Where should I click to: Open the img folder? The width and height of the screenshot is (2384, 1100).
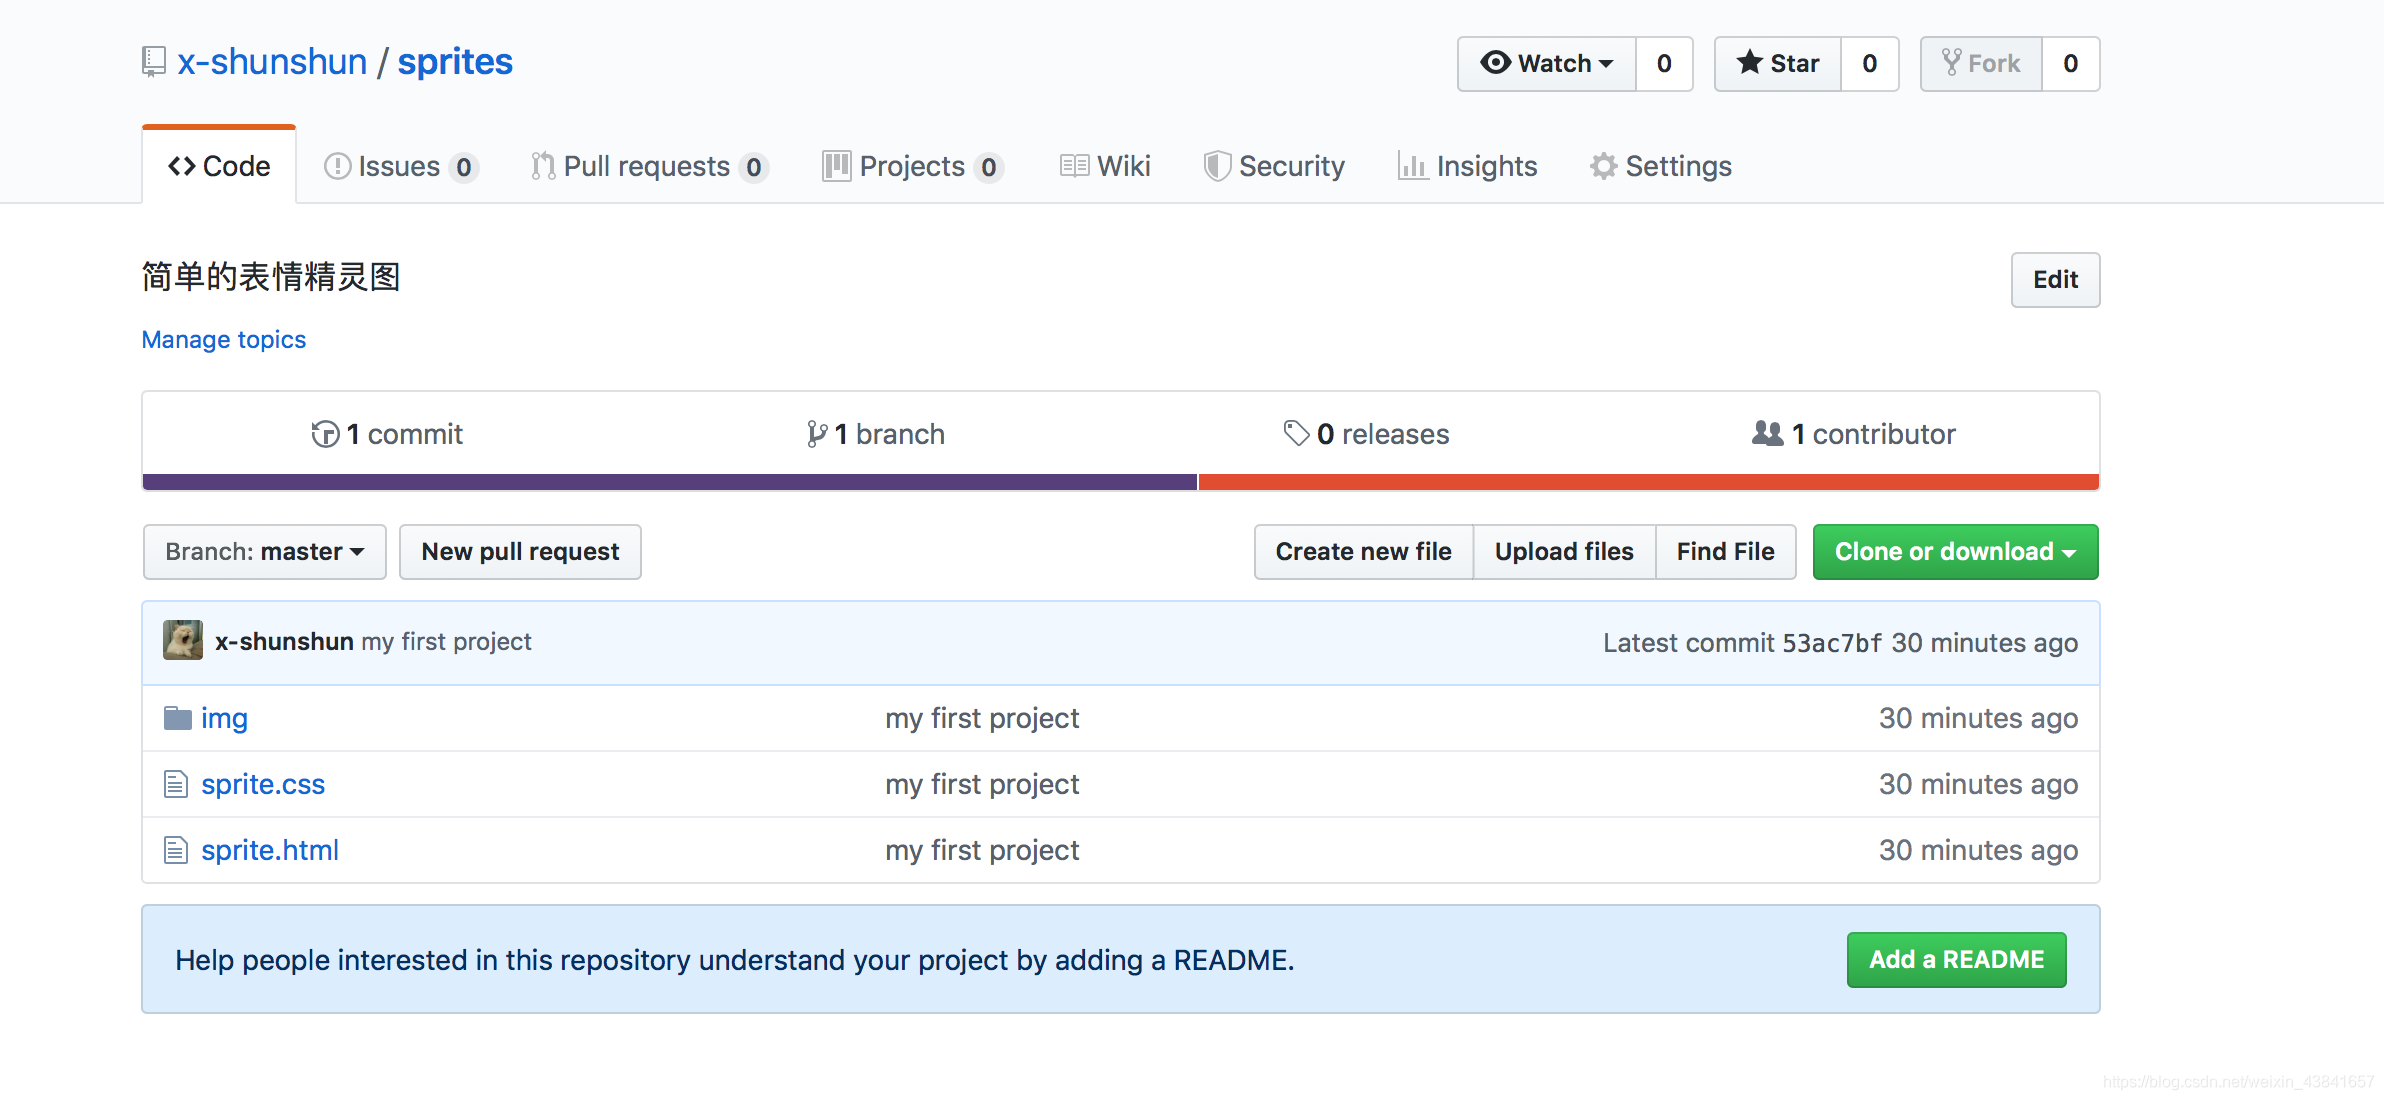224,719
